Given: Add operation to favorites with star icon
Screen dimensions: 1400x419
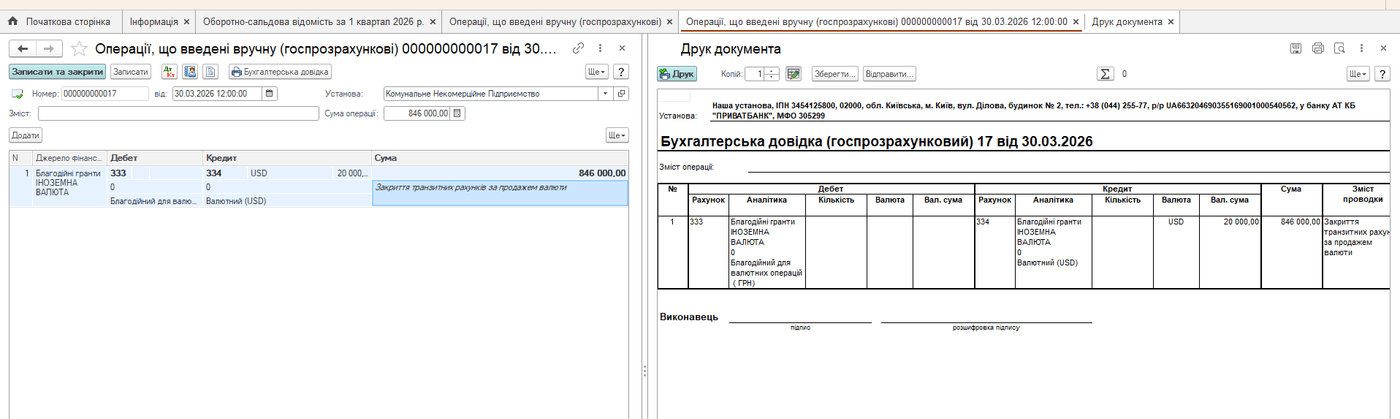Looking at the screenshot, I should tap(79, 48).
